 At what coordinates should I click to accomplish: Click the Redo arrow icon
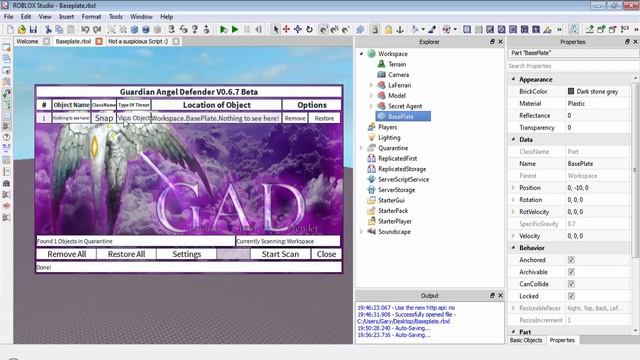(x=97, y=29)
